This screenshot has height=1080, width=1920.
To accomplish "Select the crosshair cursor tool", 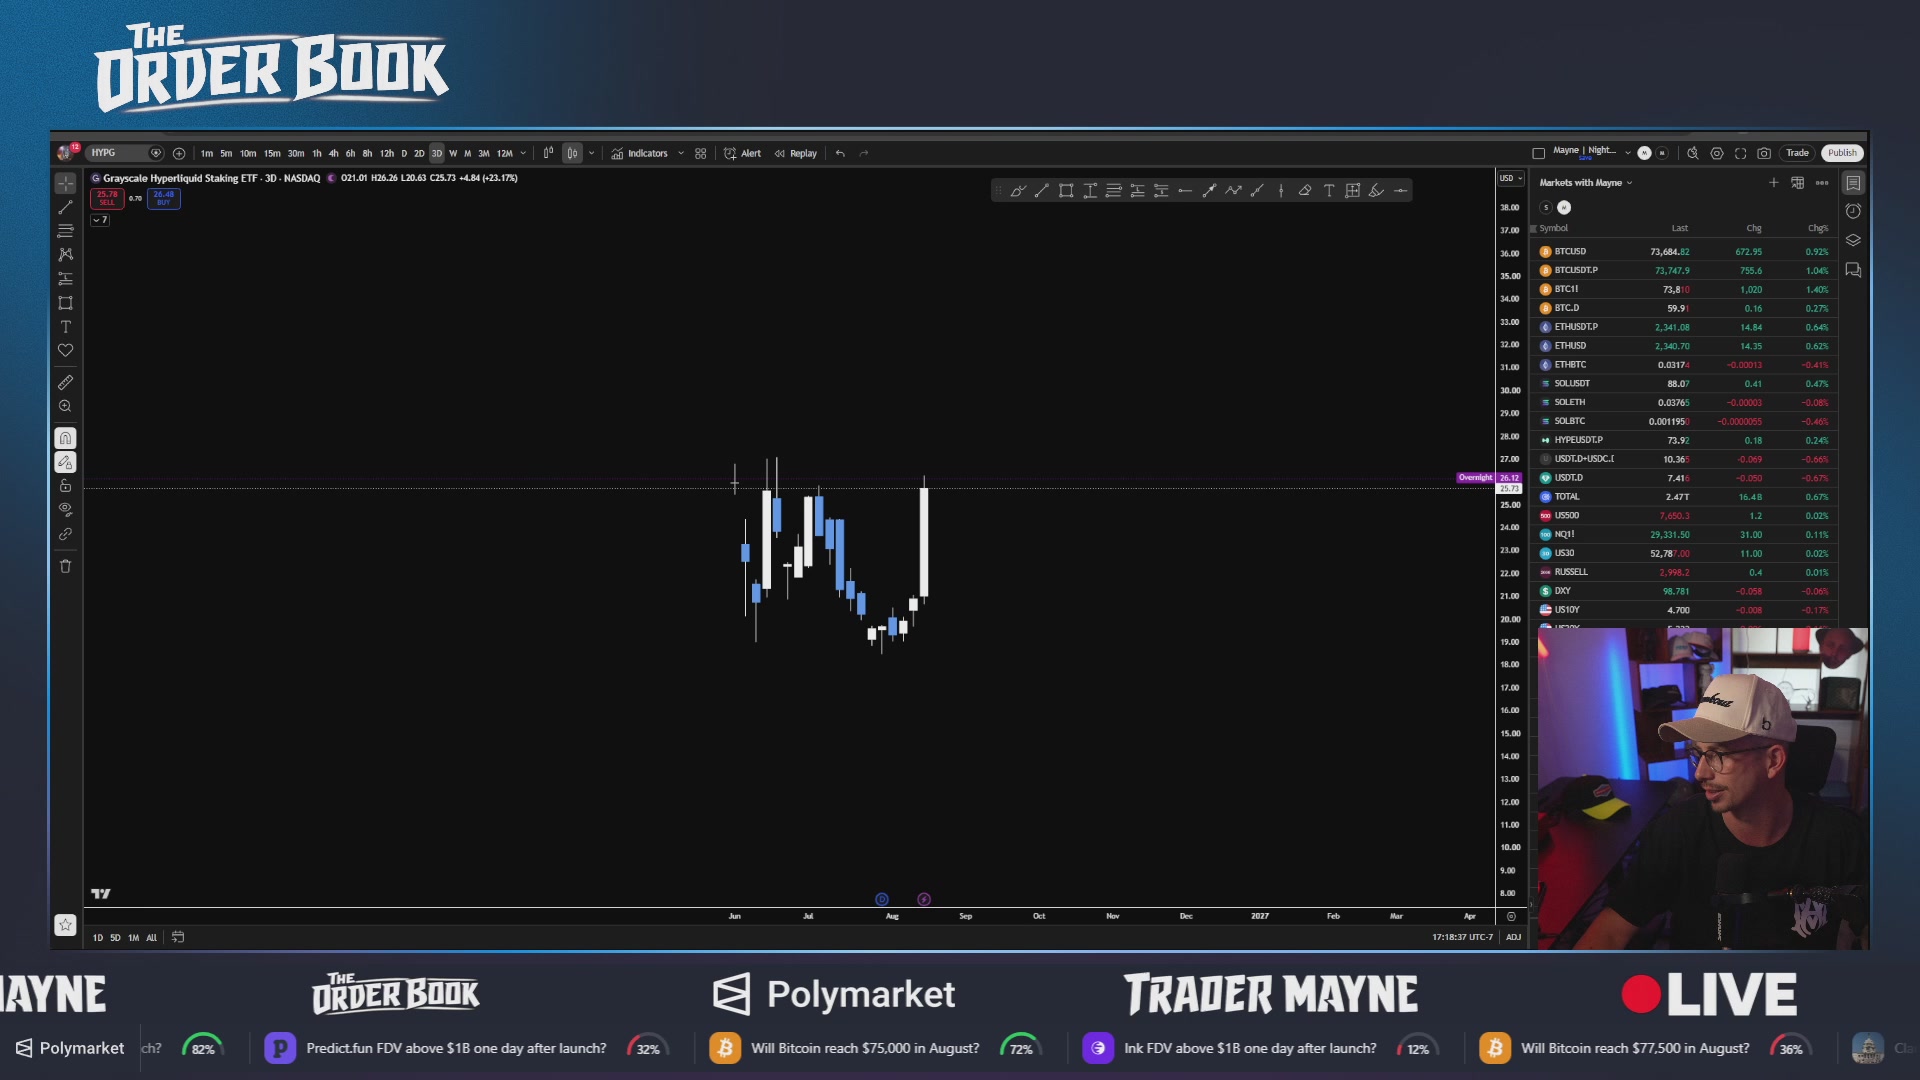I will (65, 183).
